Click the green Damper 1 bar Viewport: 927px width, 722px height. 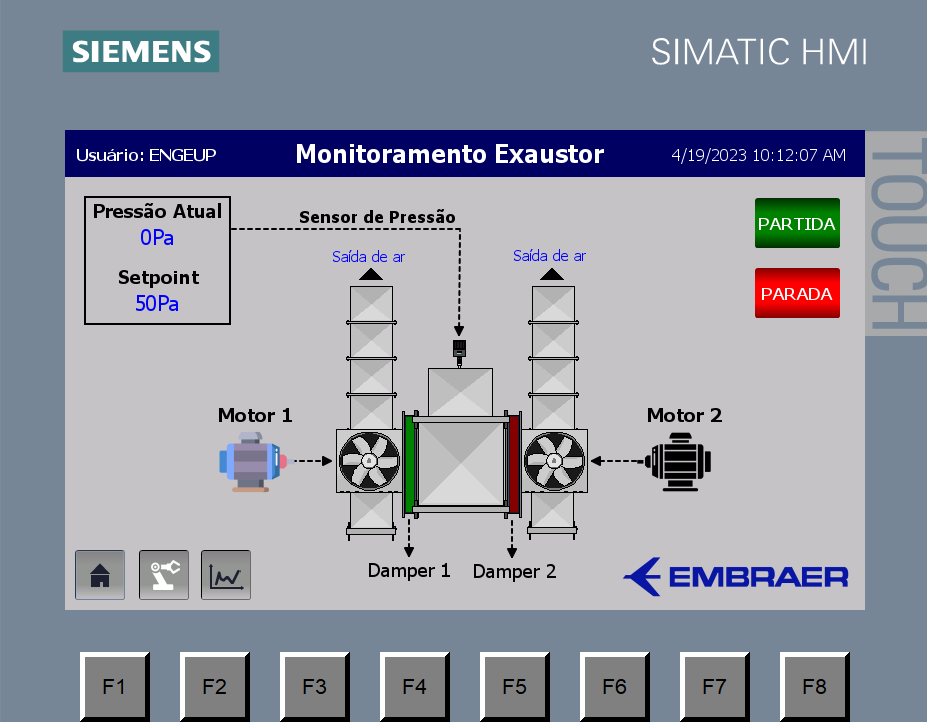409,464
